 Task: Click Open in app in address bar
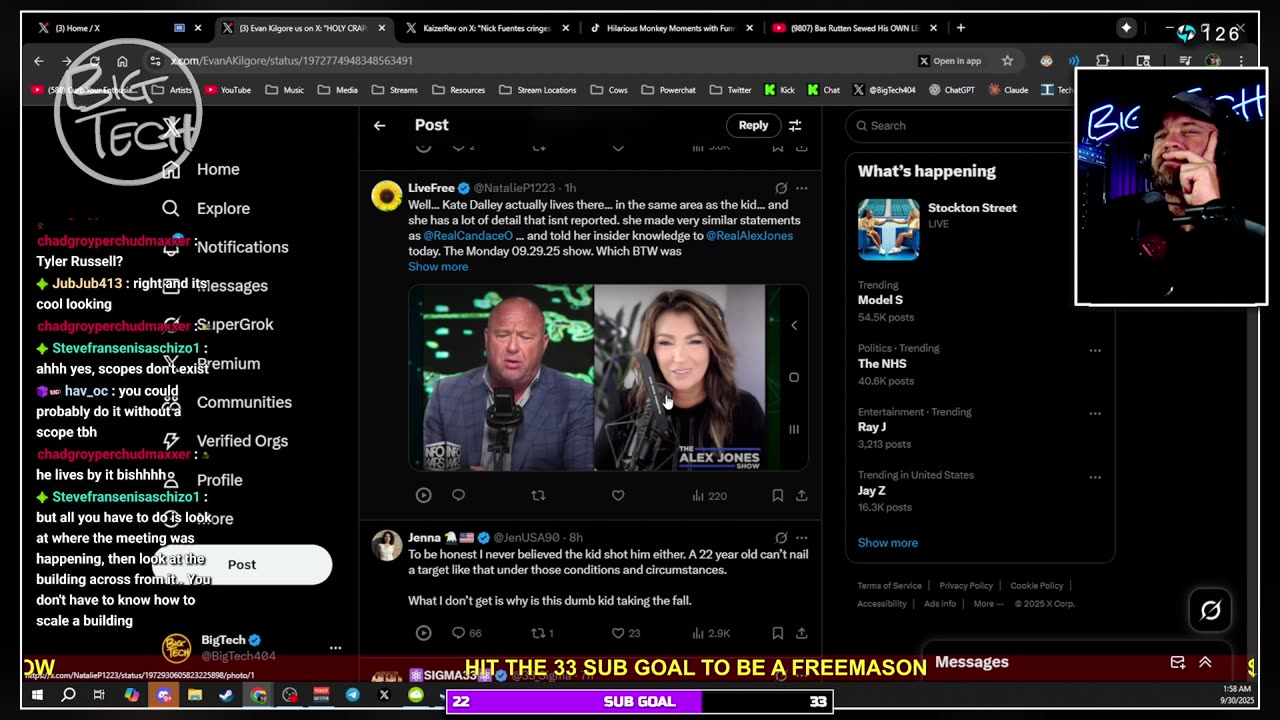click(949, 61)
